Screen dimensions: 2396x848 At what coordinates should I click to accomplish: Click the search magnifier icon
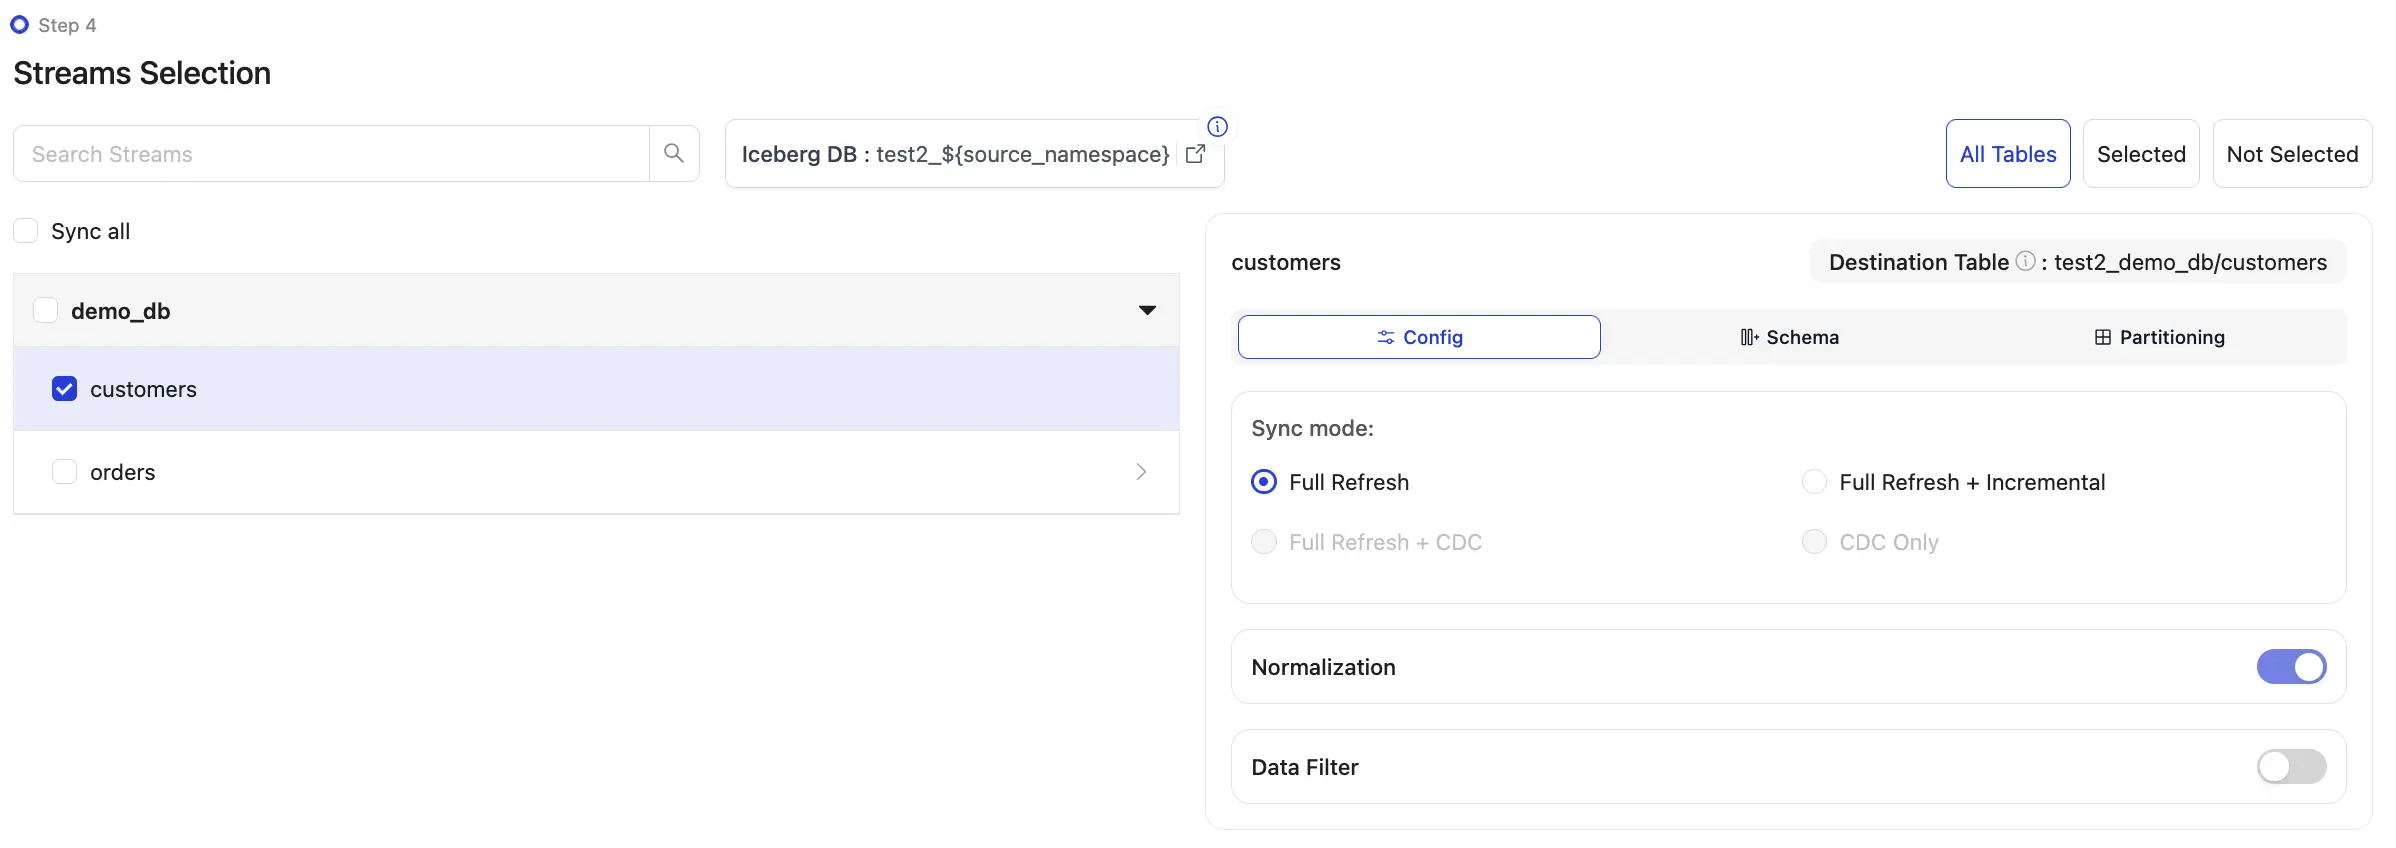pyautogui.click(x=674, y=153)
